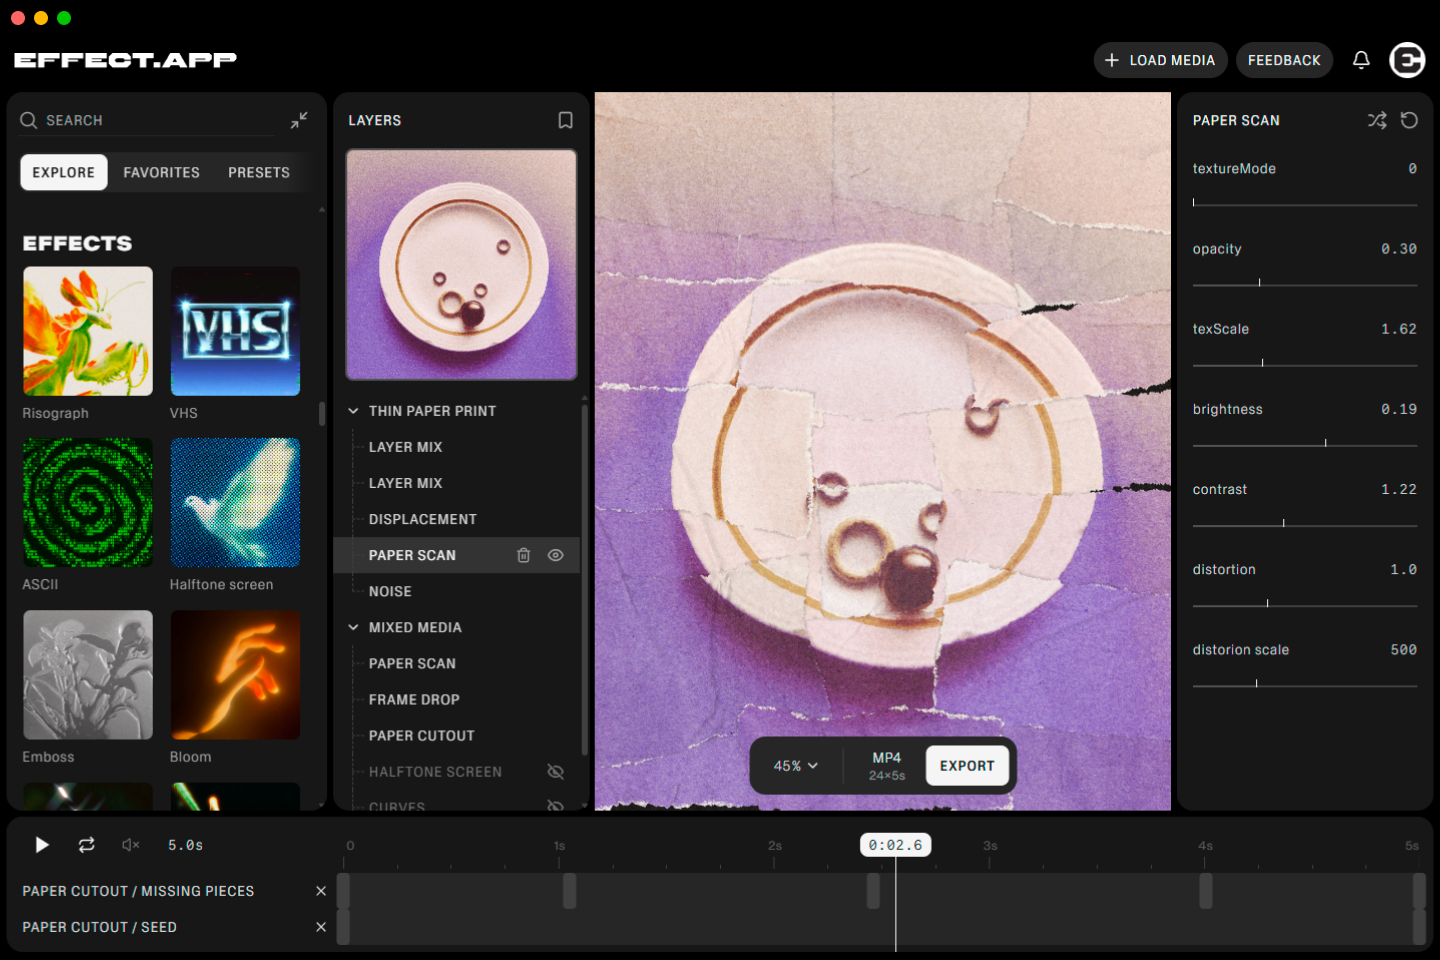
Task: Click the layer preview thumbnail
Action: point(461,265)
